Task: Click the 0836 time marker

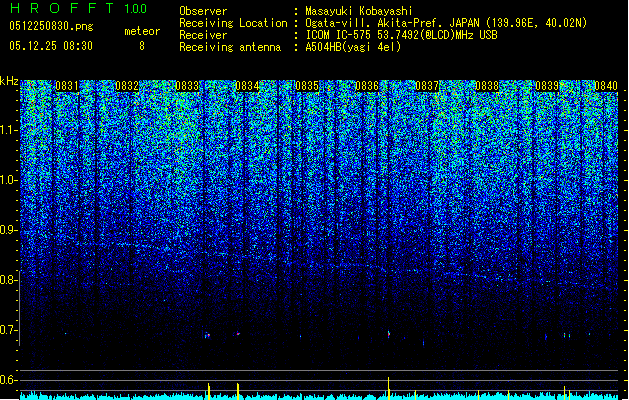Action: 367,86
